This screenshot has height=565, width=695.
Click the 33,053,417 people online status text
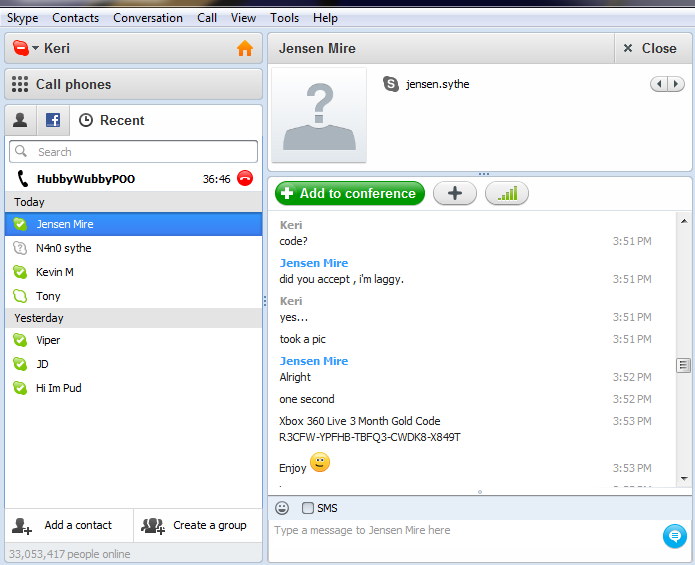[x=70, y=554]
